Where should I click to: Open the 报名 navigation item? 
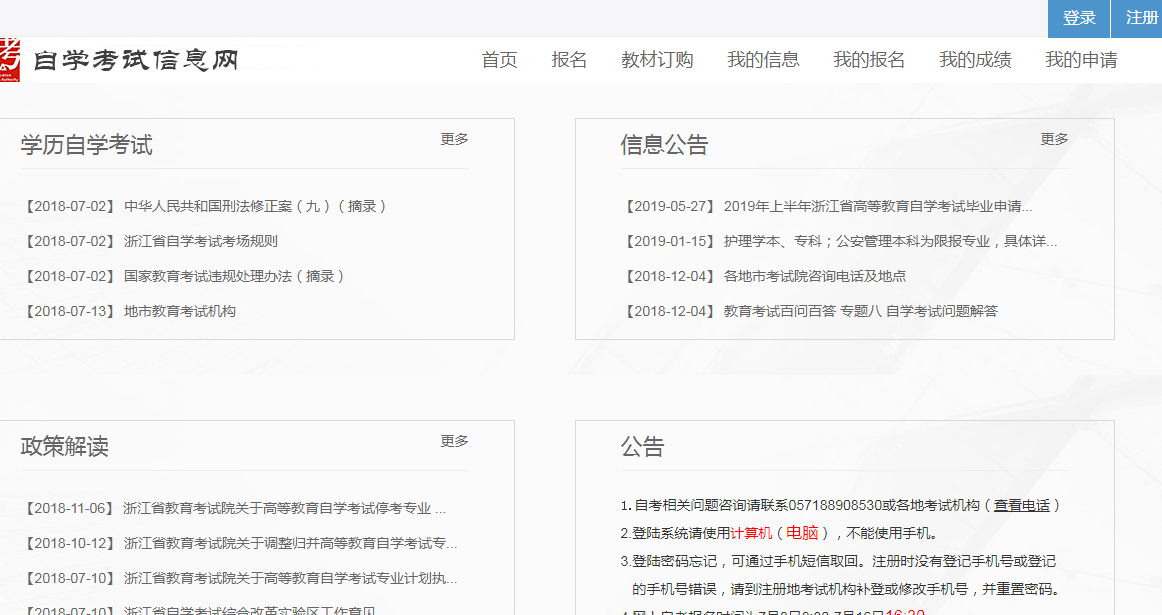pyautogui.click(x=569, y=60)
